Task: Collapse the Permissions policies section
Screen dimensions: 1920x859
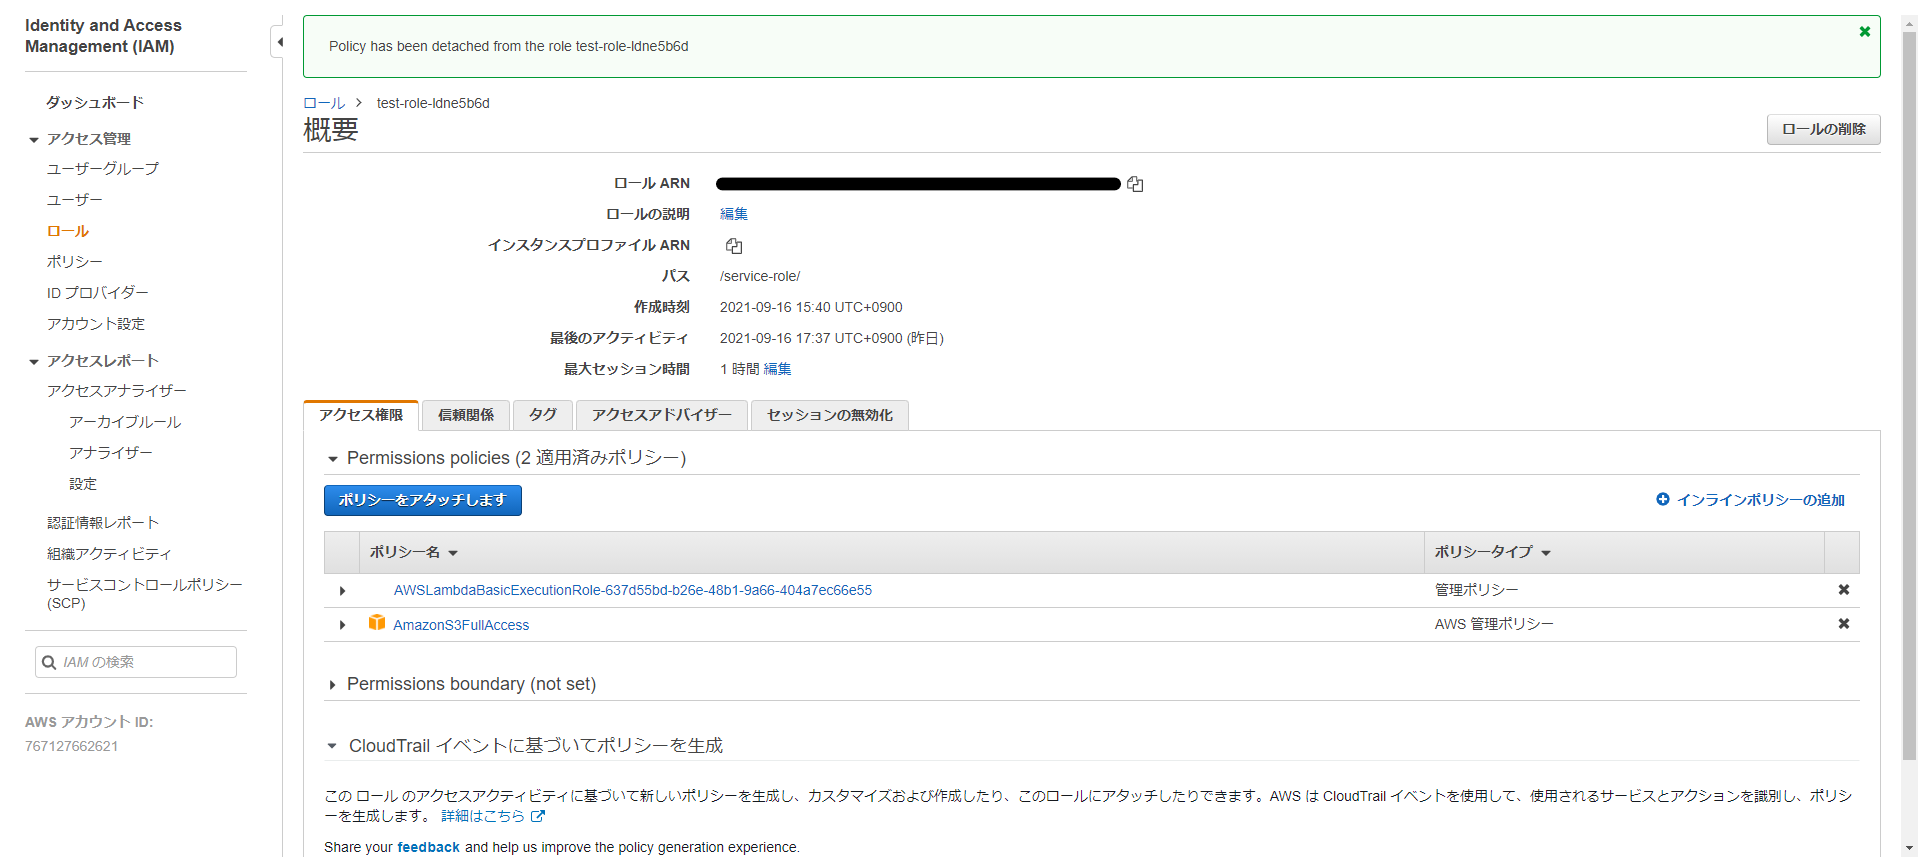Action: 333,459
